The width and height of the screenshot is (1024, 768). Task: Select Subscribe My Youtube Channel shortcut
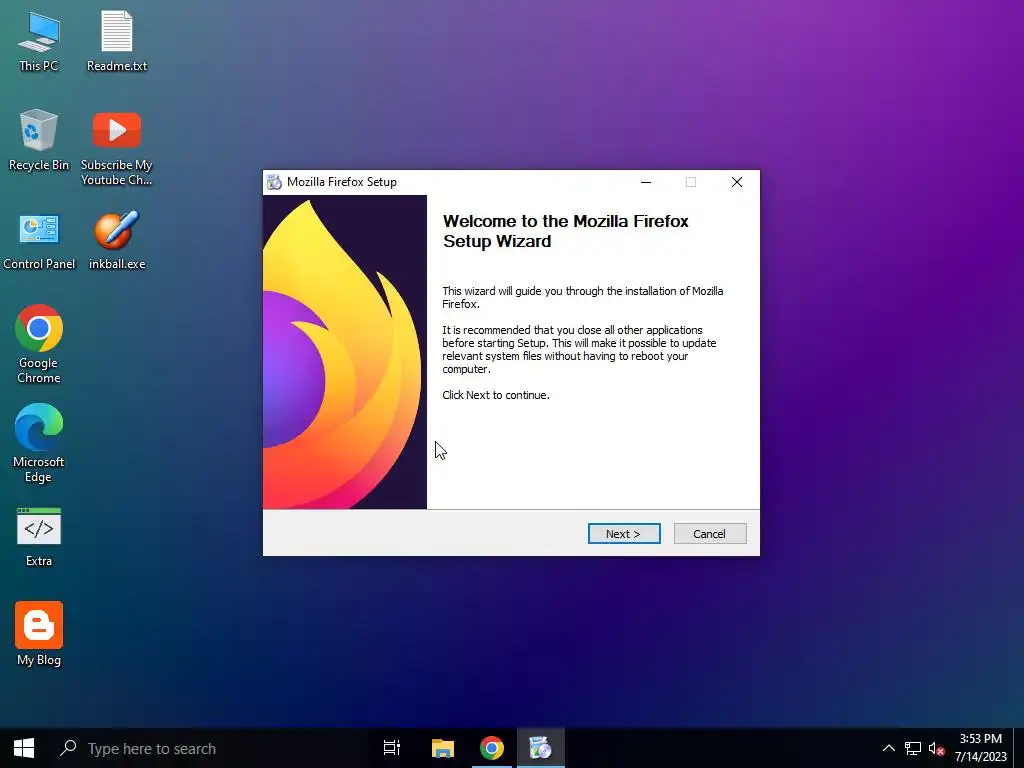(117, 149)
